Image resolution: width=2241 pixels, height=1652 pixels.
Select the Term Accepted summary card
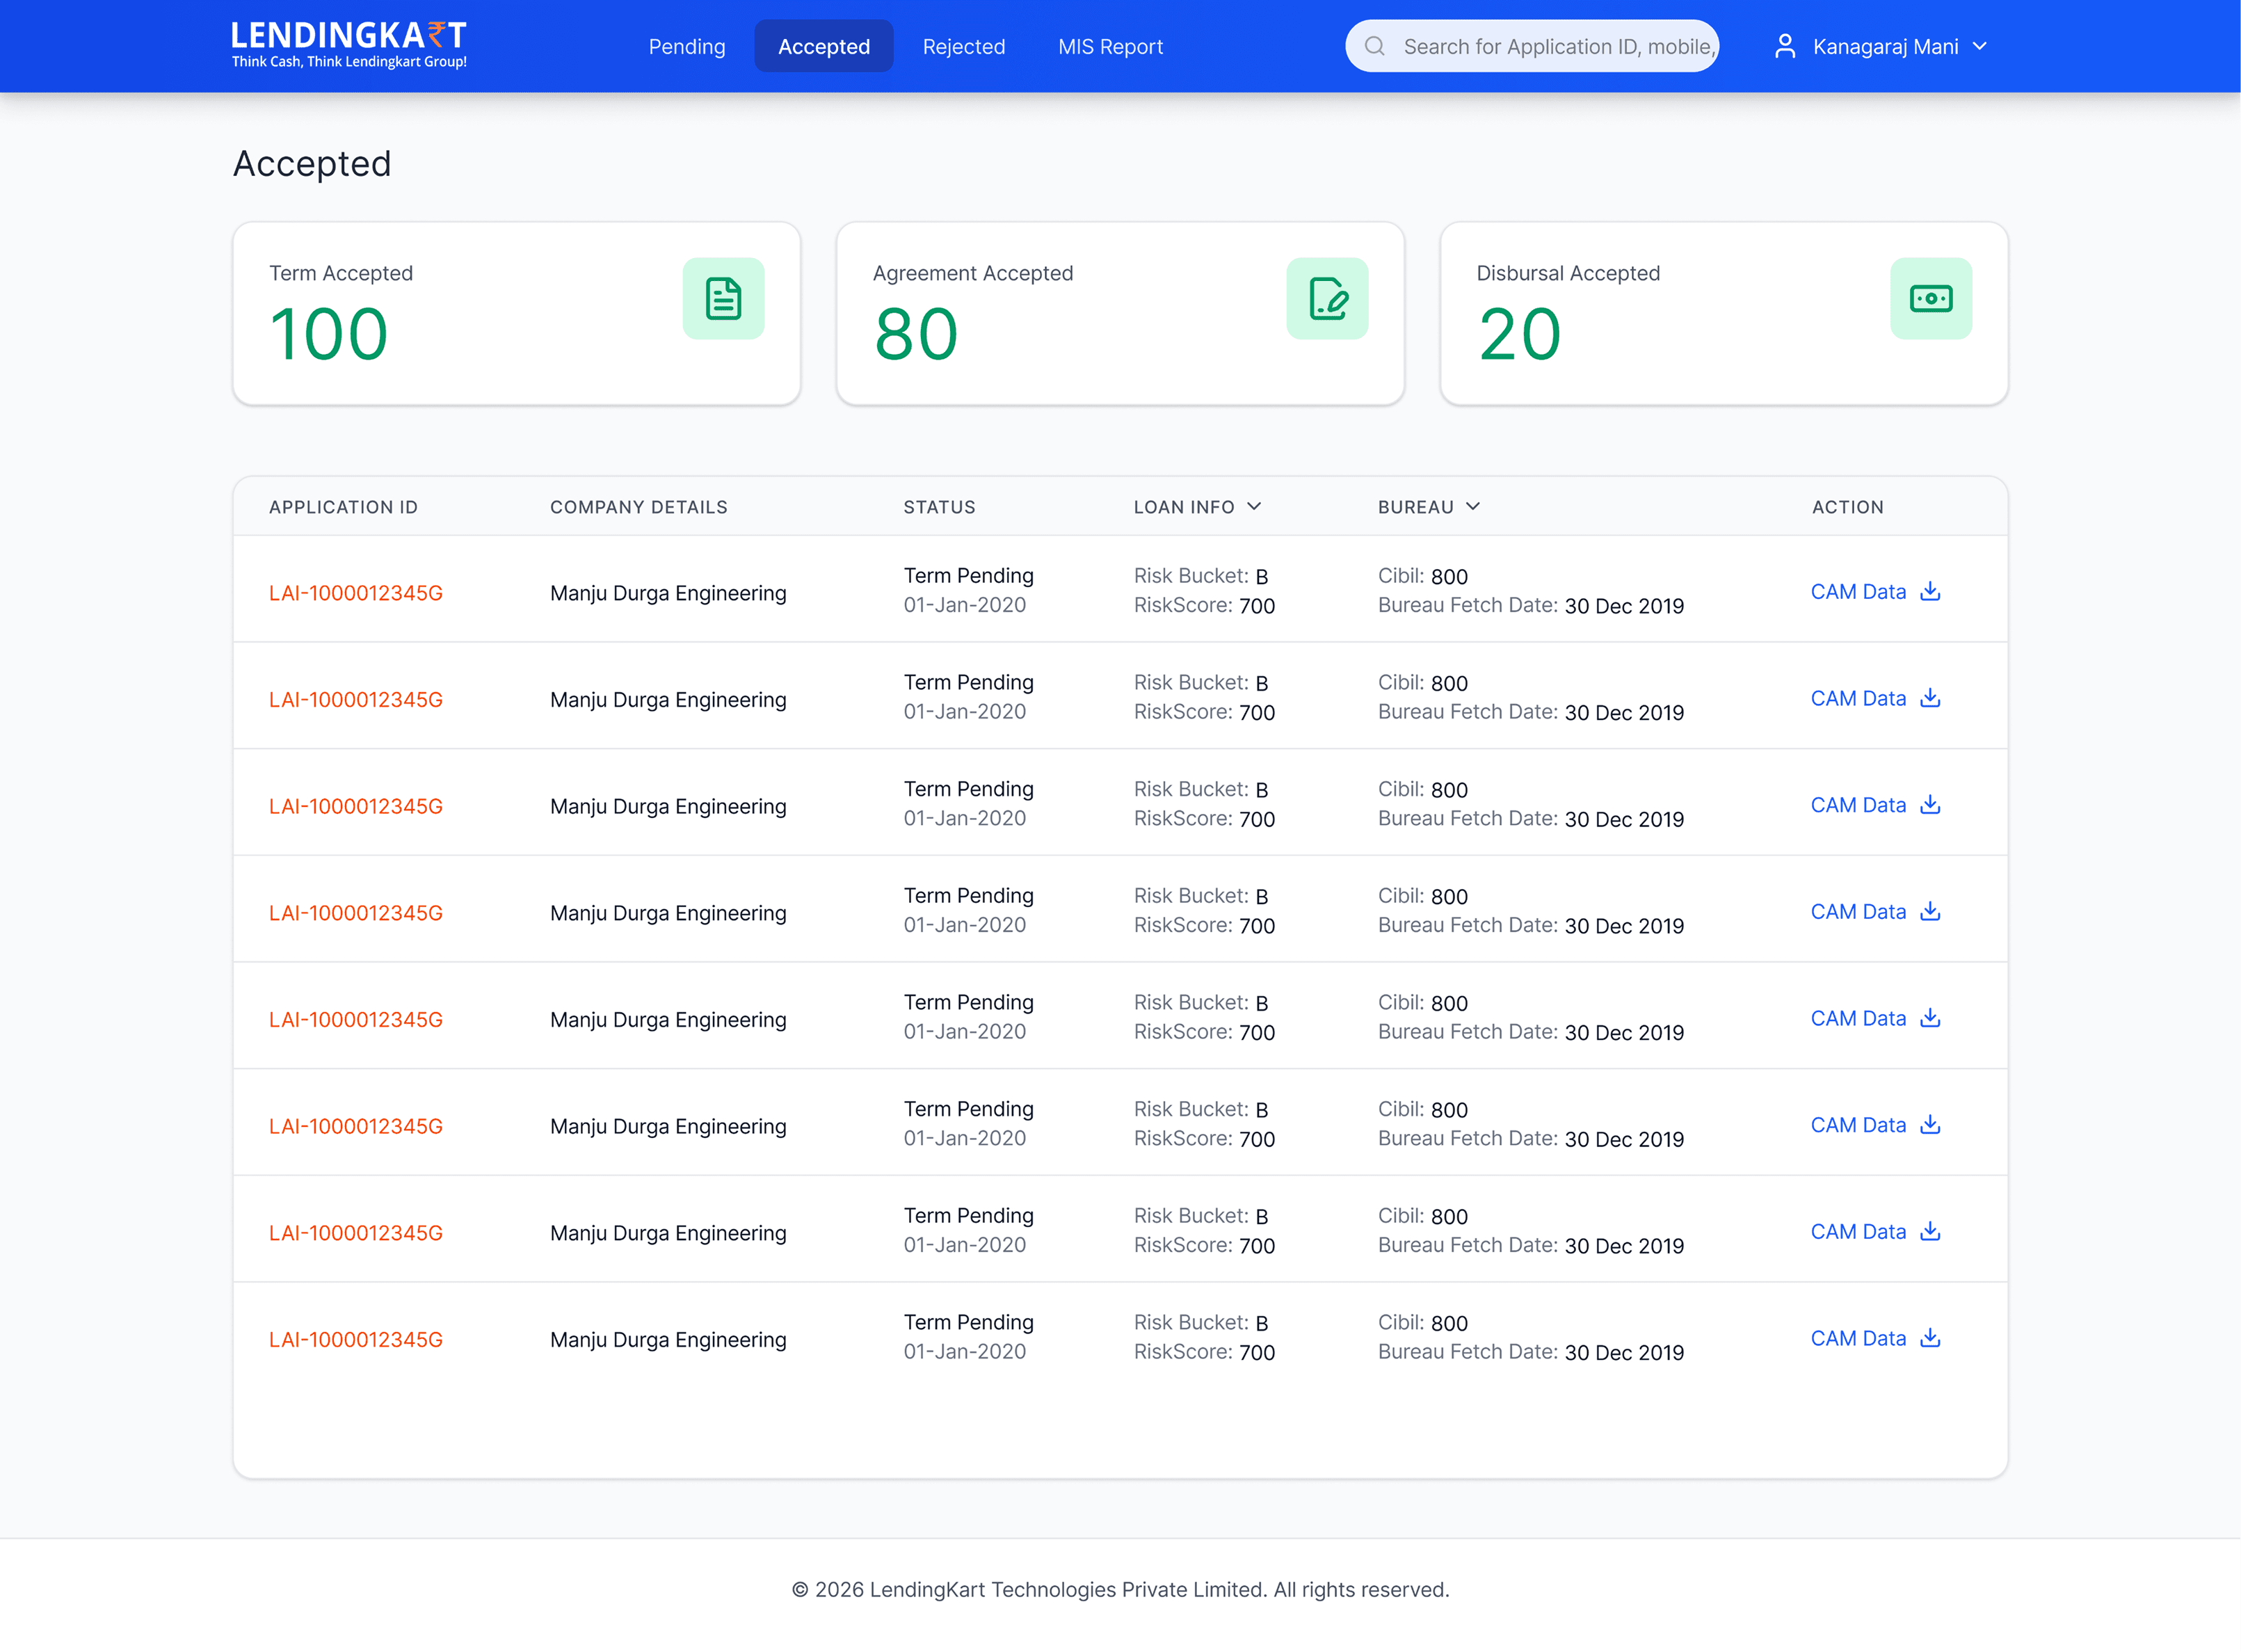[x=516, y=313]
